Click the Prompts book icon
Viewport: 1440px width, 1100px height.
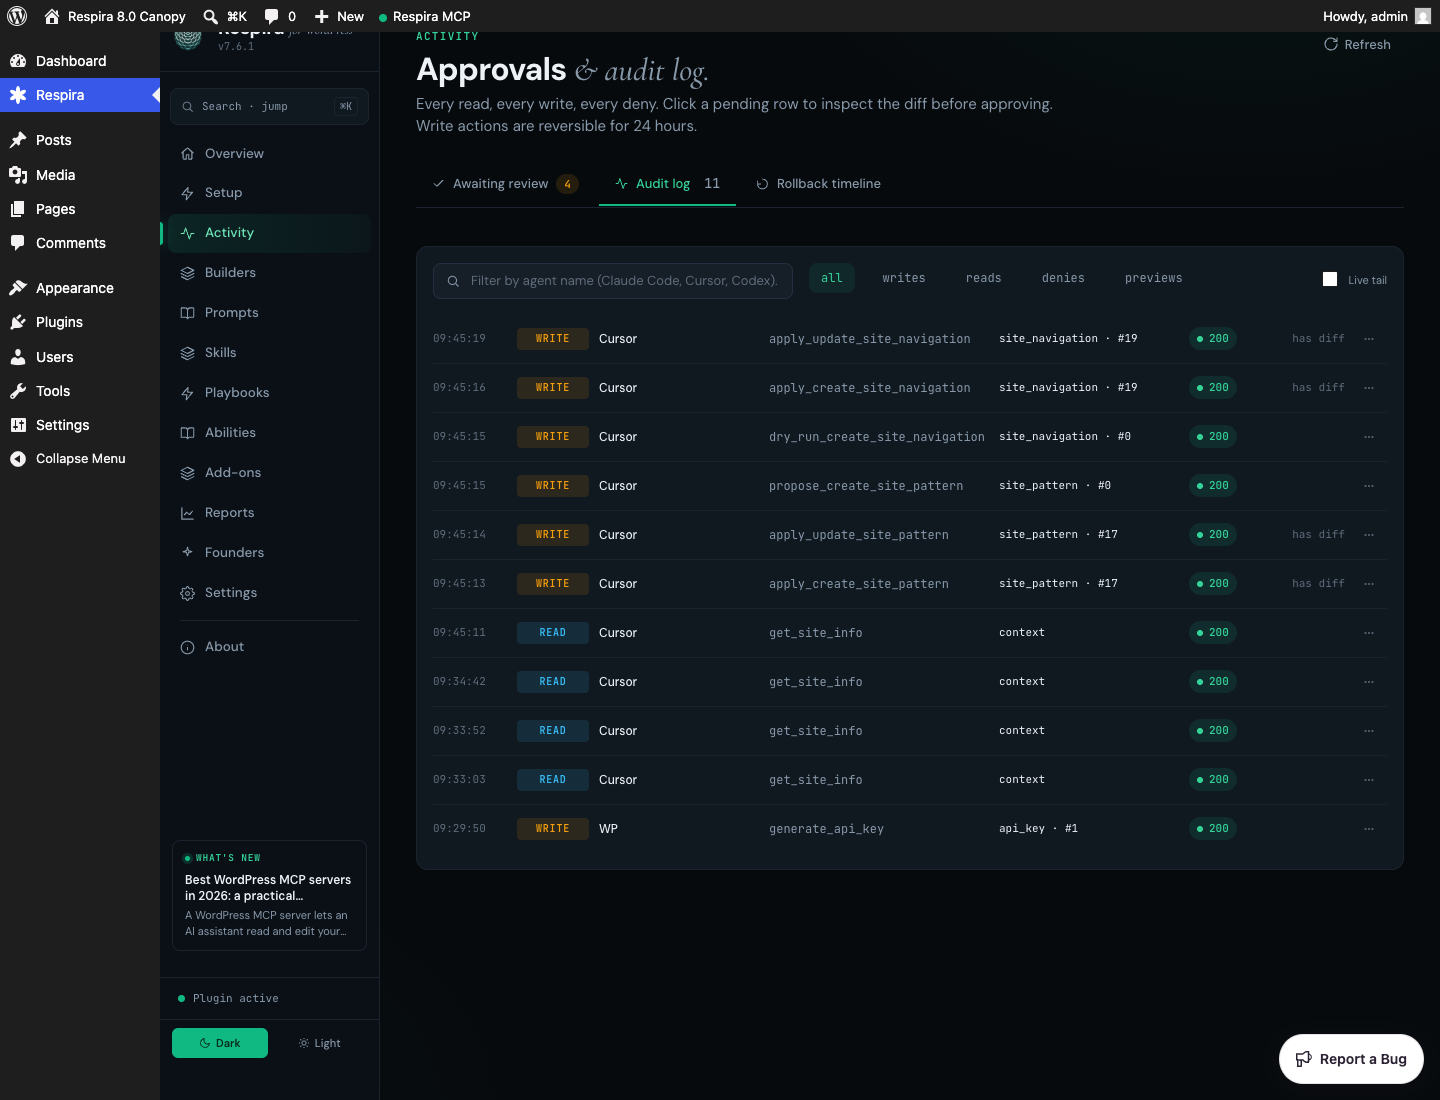point(187,313)
